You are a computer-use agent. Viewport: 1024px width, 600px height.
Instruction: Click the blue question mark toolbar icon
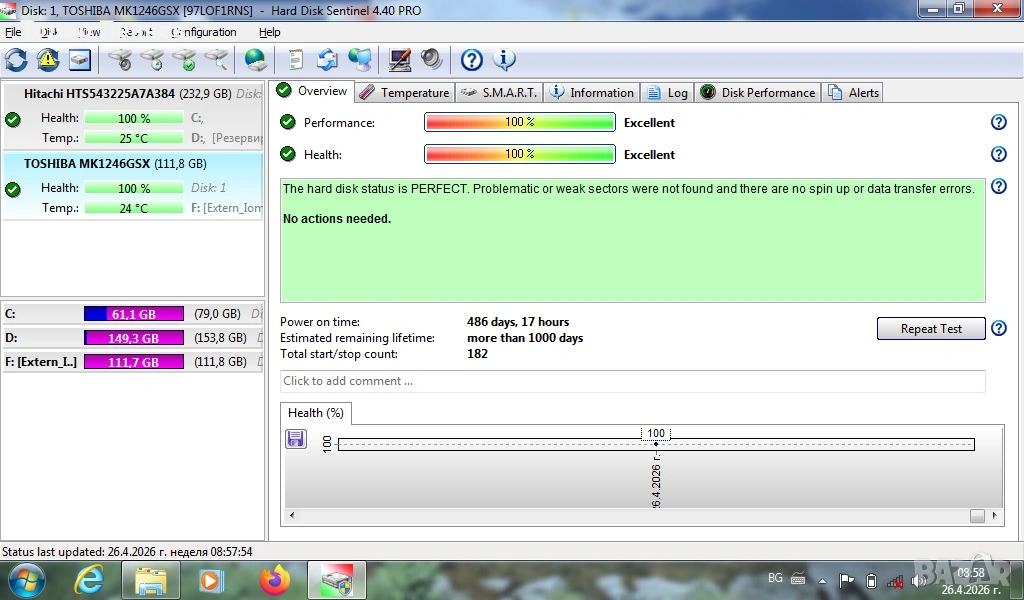472,60
